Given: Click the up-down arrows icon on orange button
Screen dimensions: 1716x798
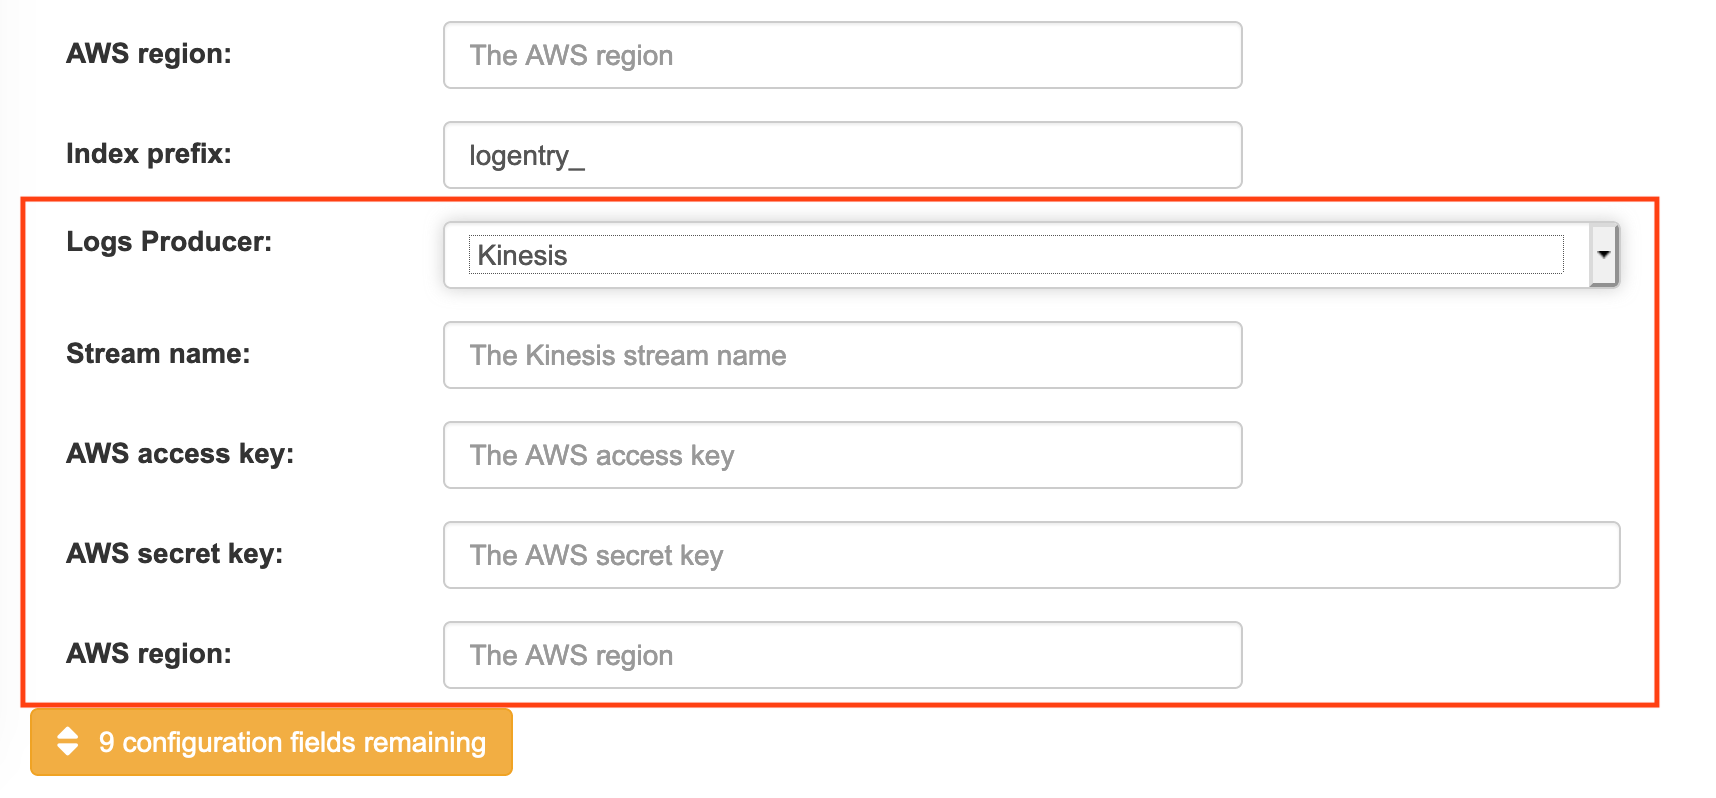Looking at the screenshot, I should [67, 741].
